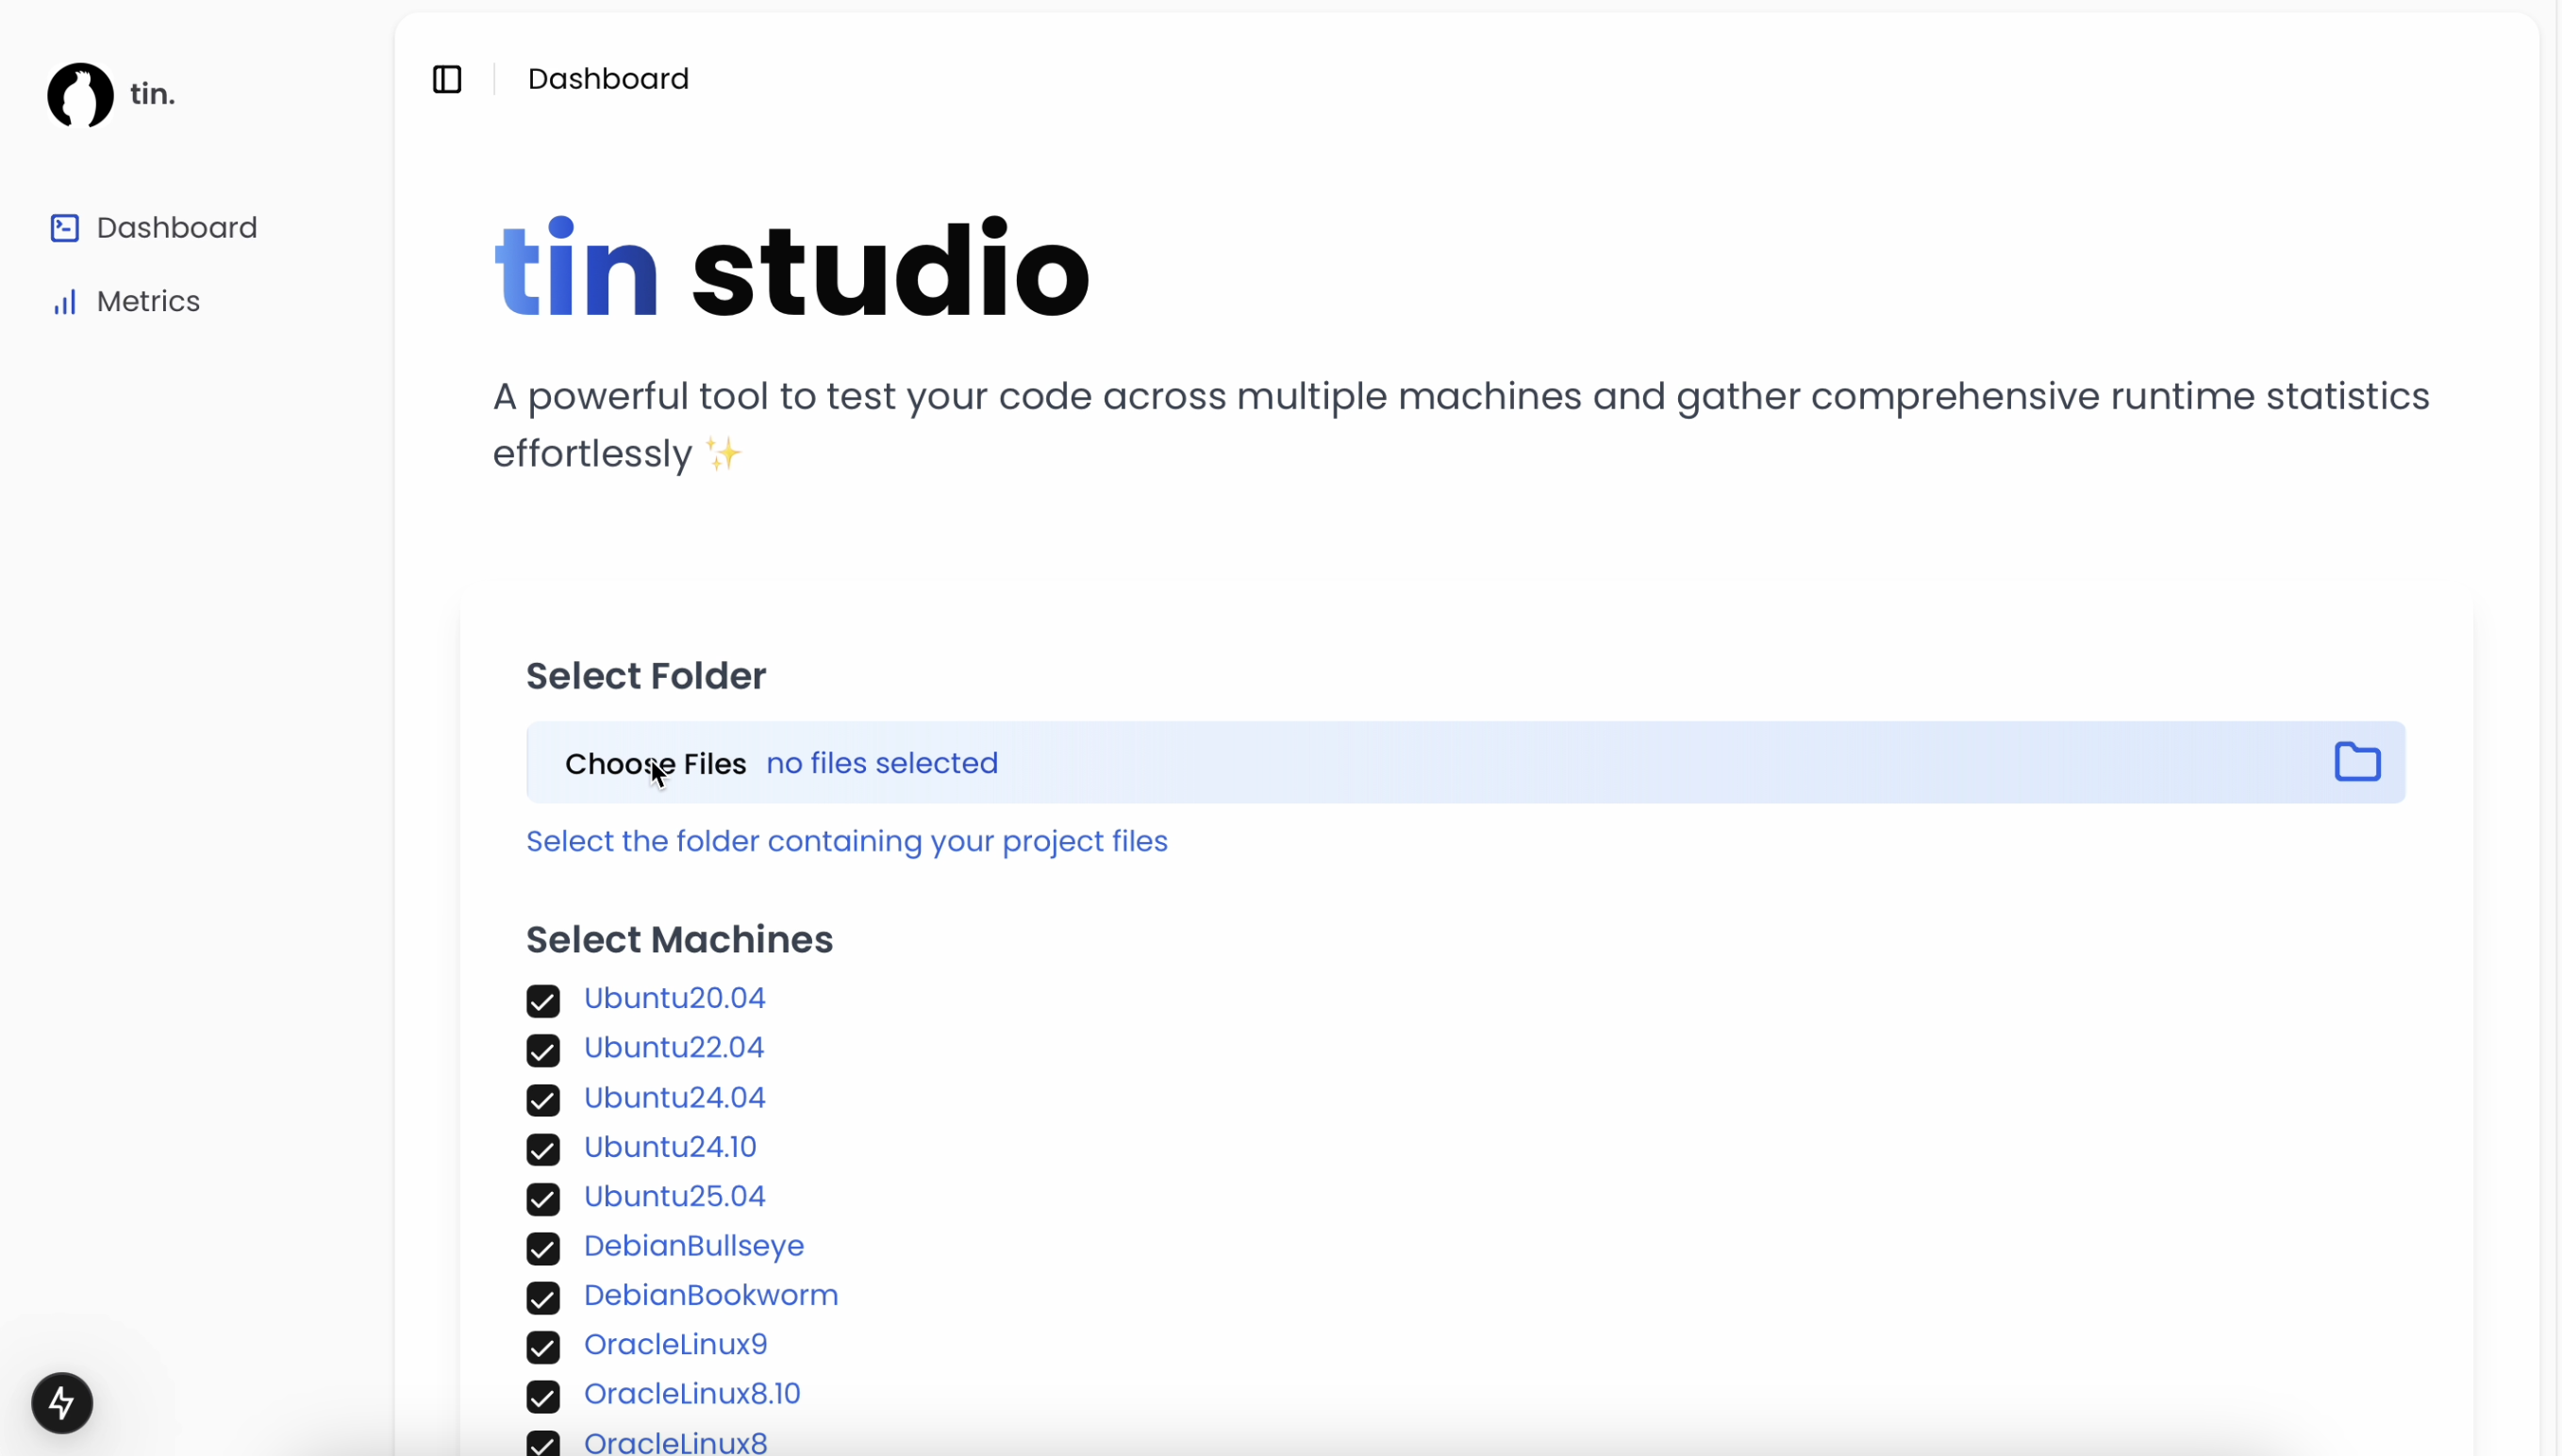Uncheck the Ubuntu24.10 checkbox
The image size is (2562, 1456).
click(x=543, y=1149)
